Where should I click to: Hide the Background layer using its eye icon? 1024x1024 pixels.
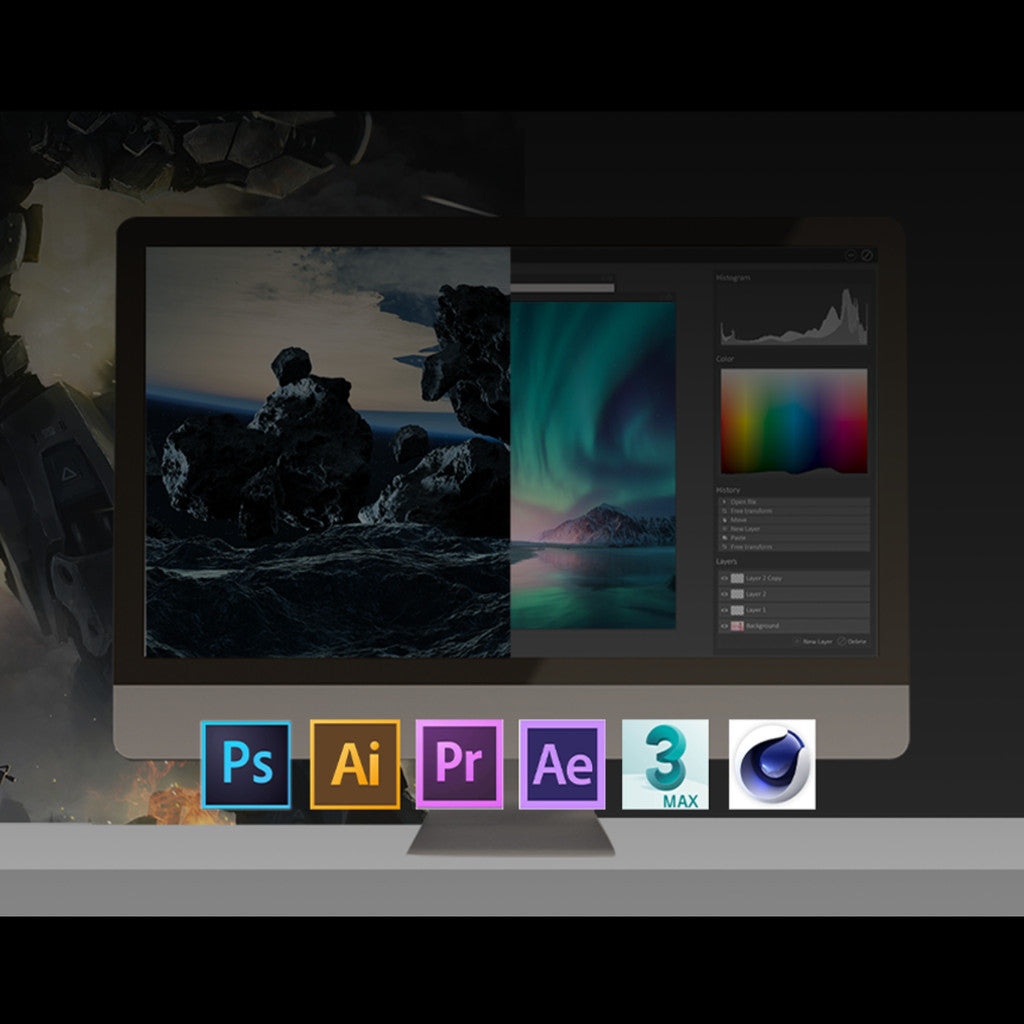[724, 626]
